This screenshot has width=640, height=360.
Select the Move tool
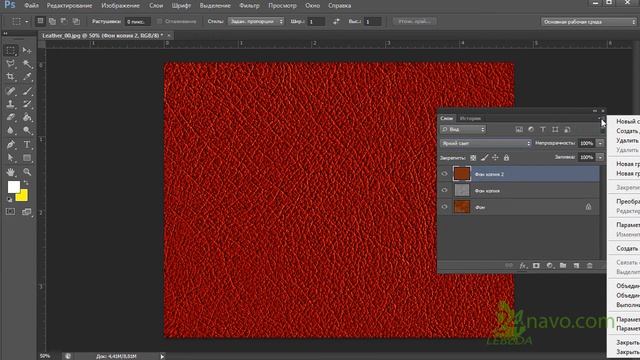(x=27, y=50)
